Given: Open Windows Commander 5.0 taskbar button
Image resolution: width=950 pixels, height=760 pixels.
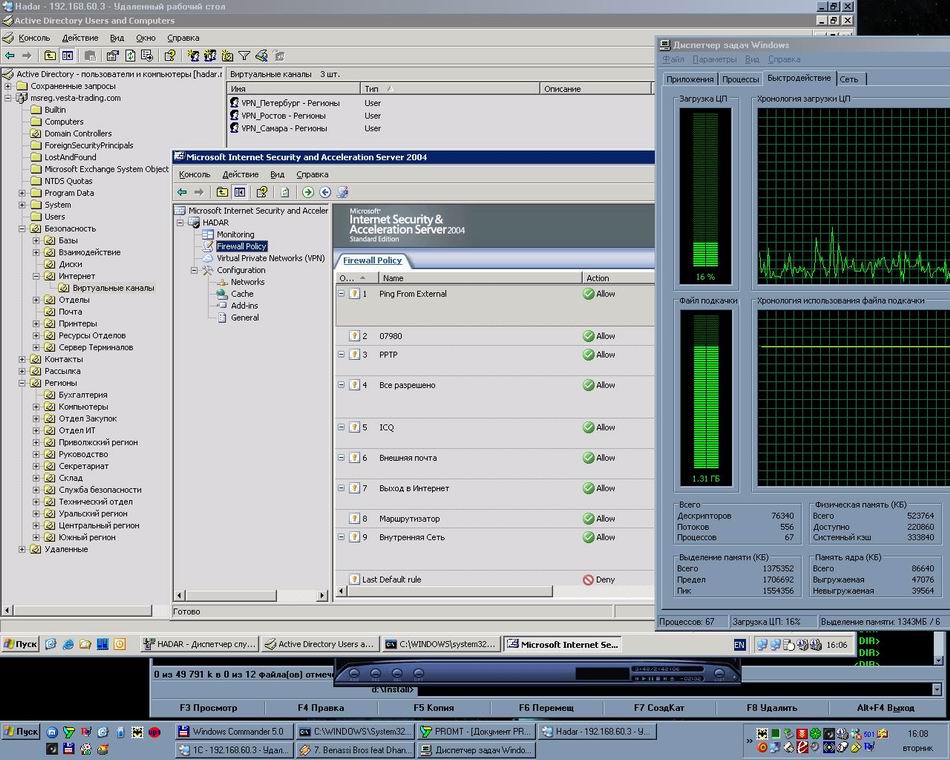Looking at the screenshot, I should 233,732.
